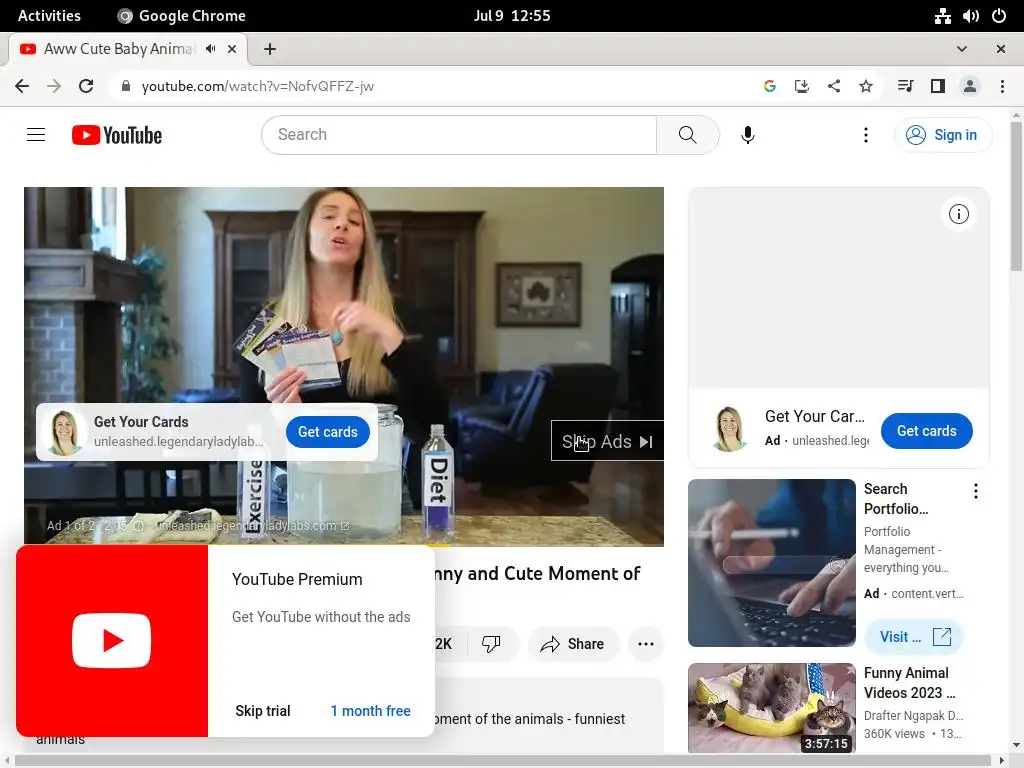The height and width of the screenshot is (768, 1024).
Task: Open the network status icon
Action: pyautogui.click(x=942, y=16)
